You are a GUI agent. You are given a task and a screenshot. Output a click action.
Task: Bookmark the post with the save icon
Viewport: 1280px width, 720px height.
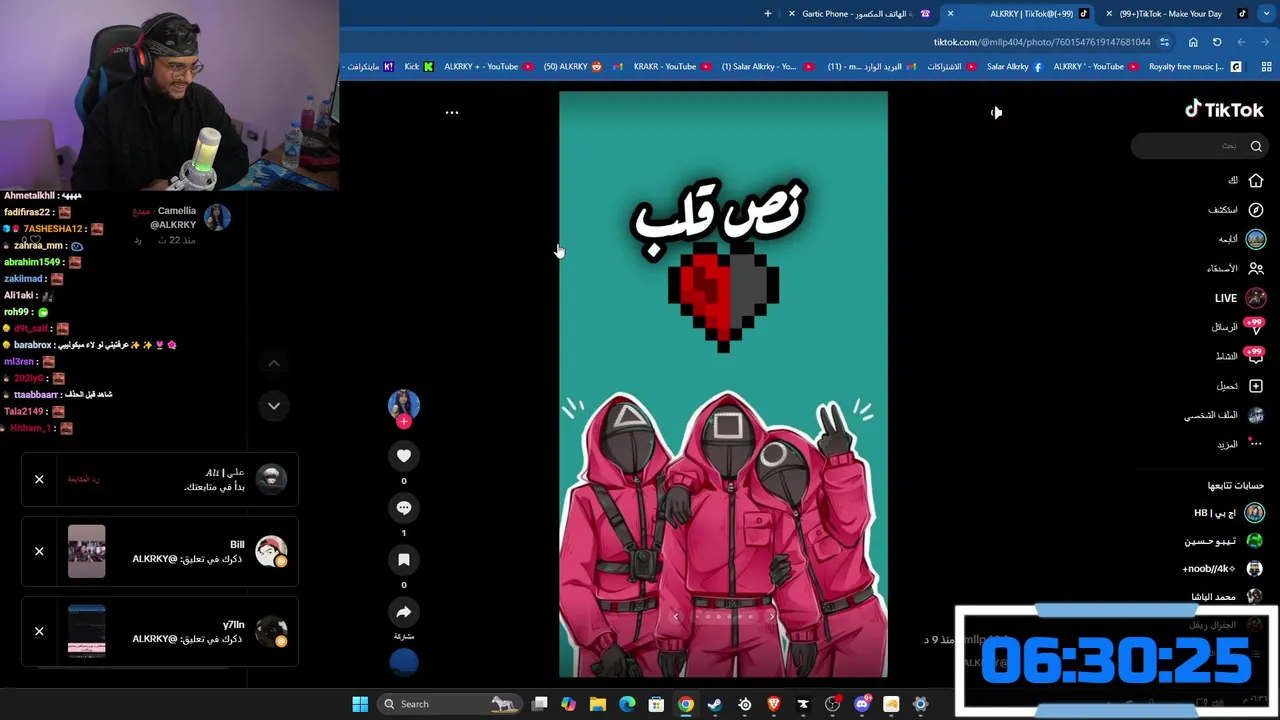404,560
